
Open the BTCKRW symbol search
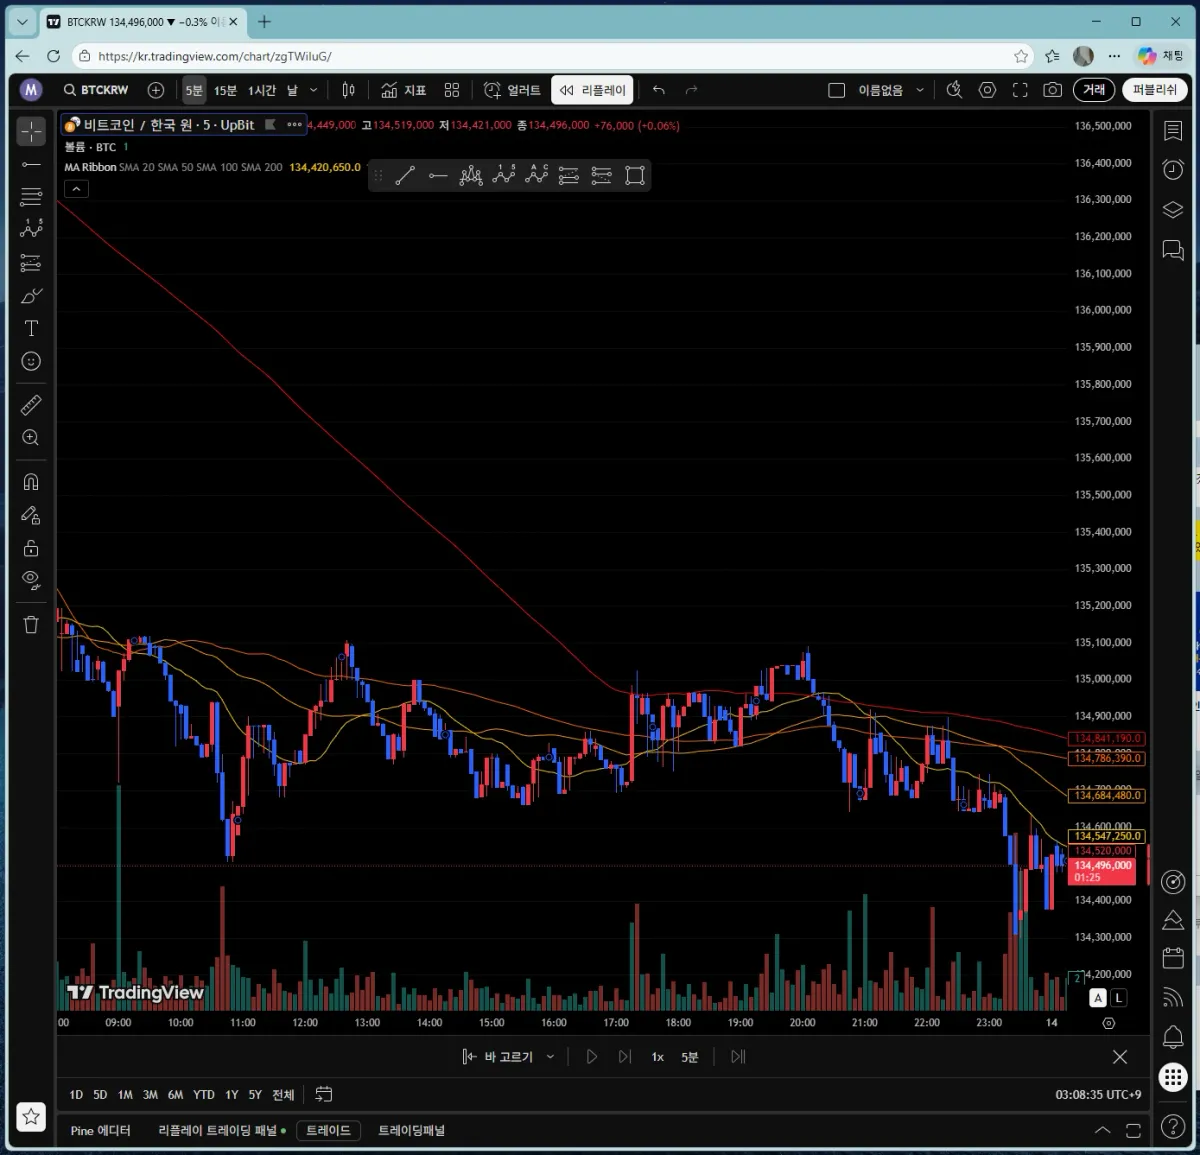[x=96, y=90]
